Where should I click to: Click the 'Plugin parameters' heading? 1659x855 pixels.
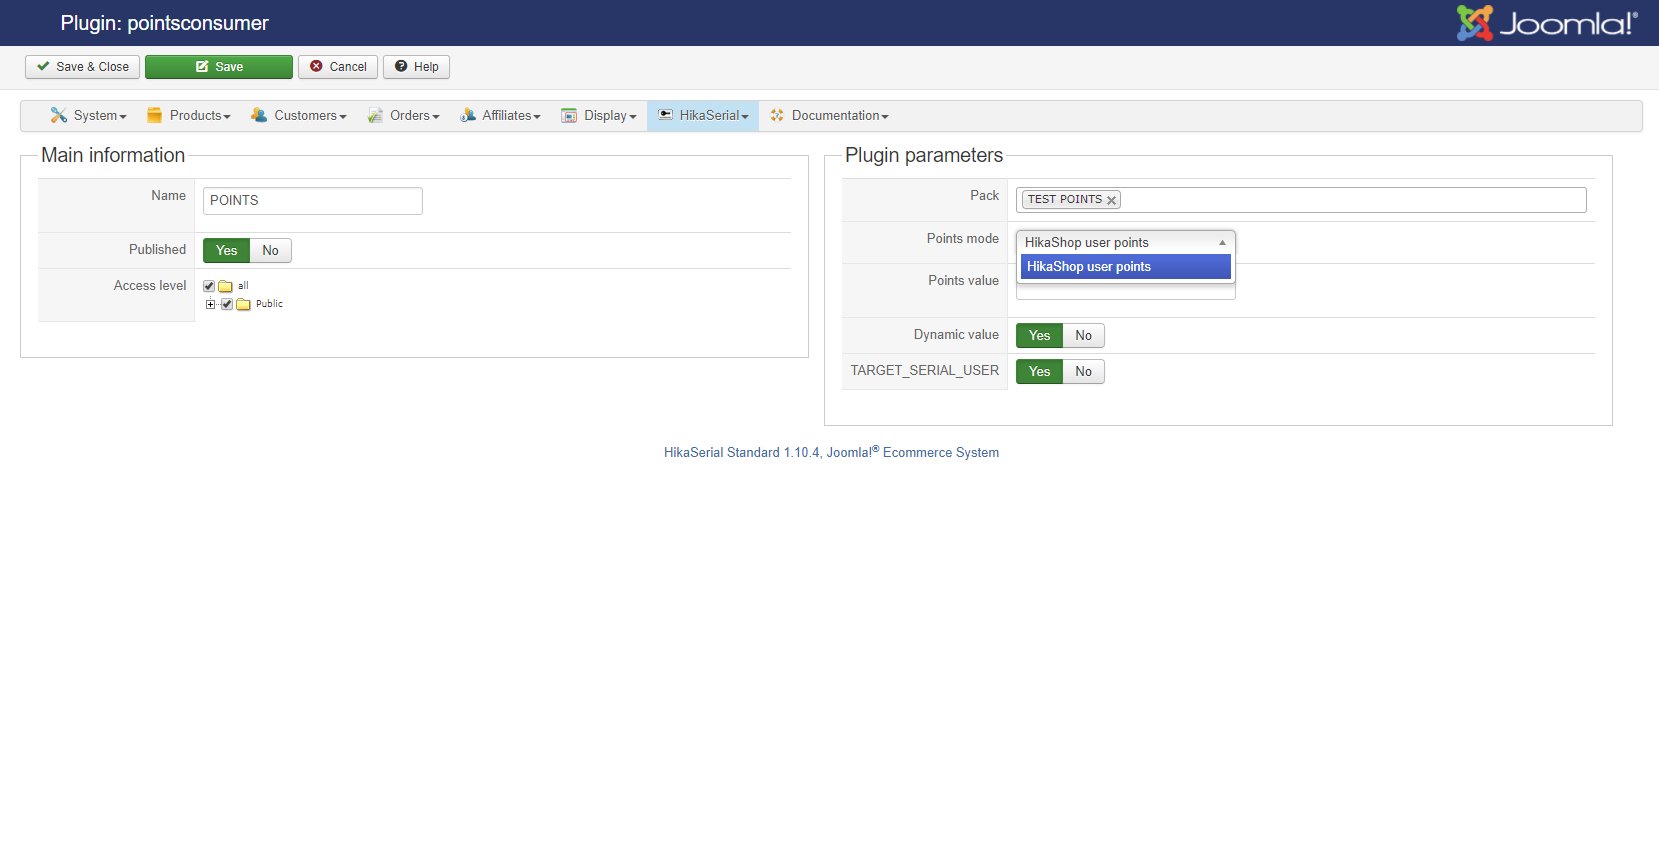point(924,155)
